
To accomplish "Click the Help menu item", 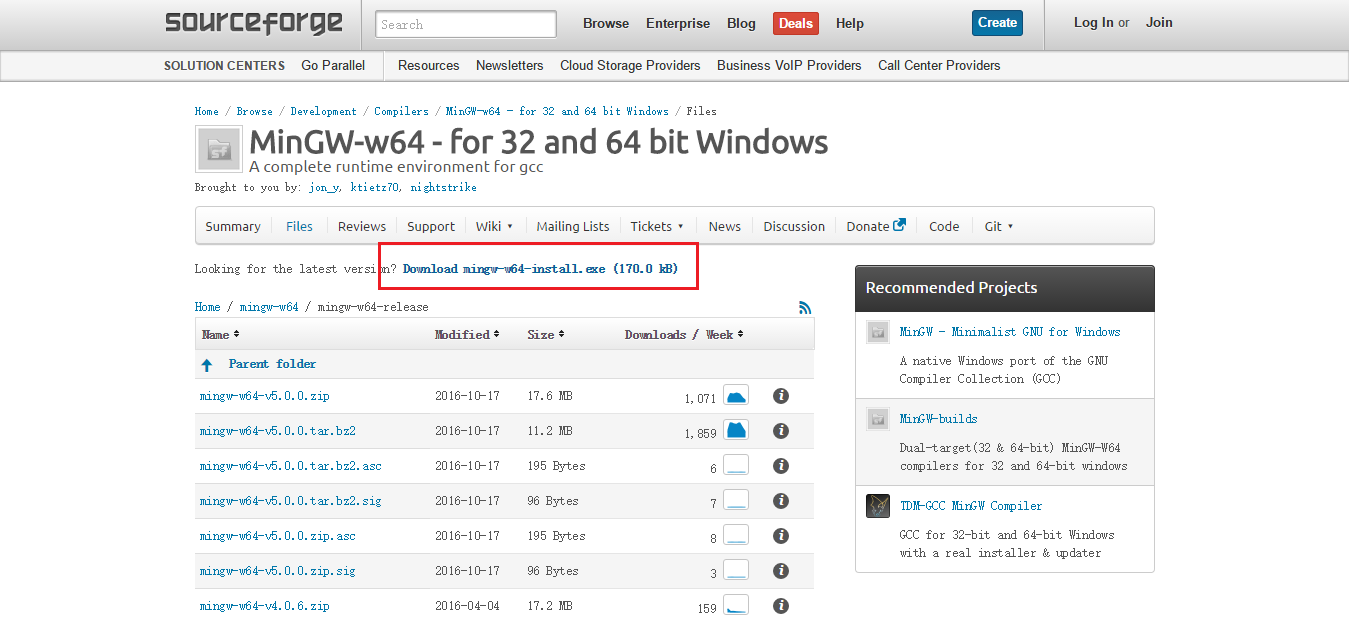I will point(849,23).
